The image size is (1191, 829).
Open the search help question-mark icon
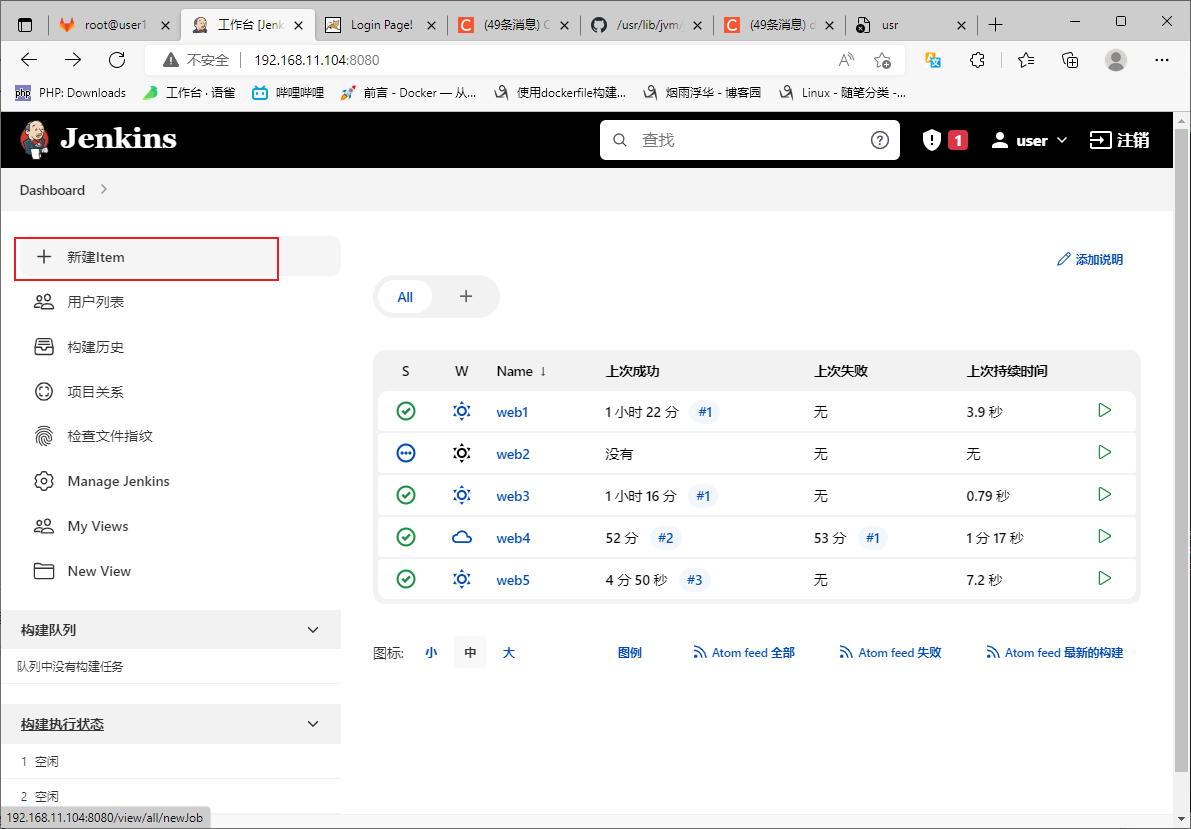(x=880, y=140)
